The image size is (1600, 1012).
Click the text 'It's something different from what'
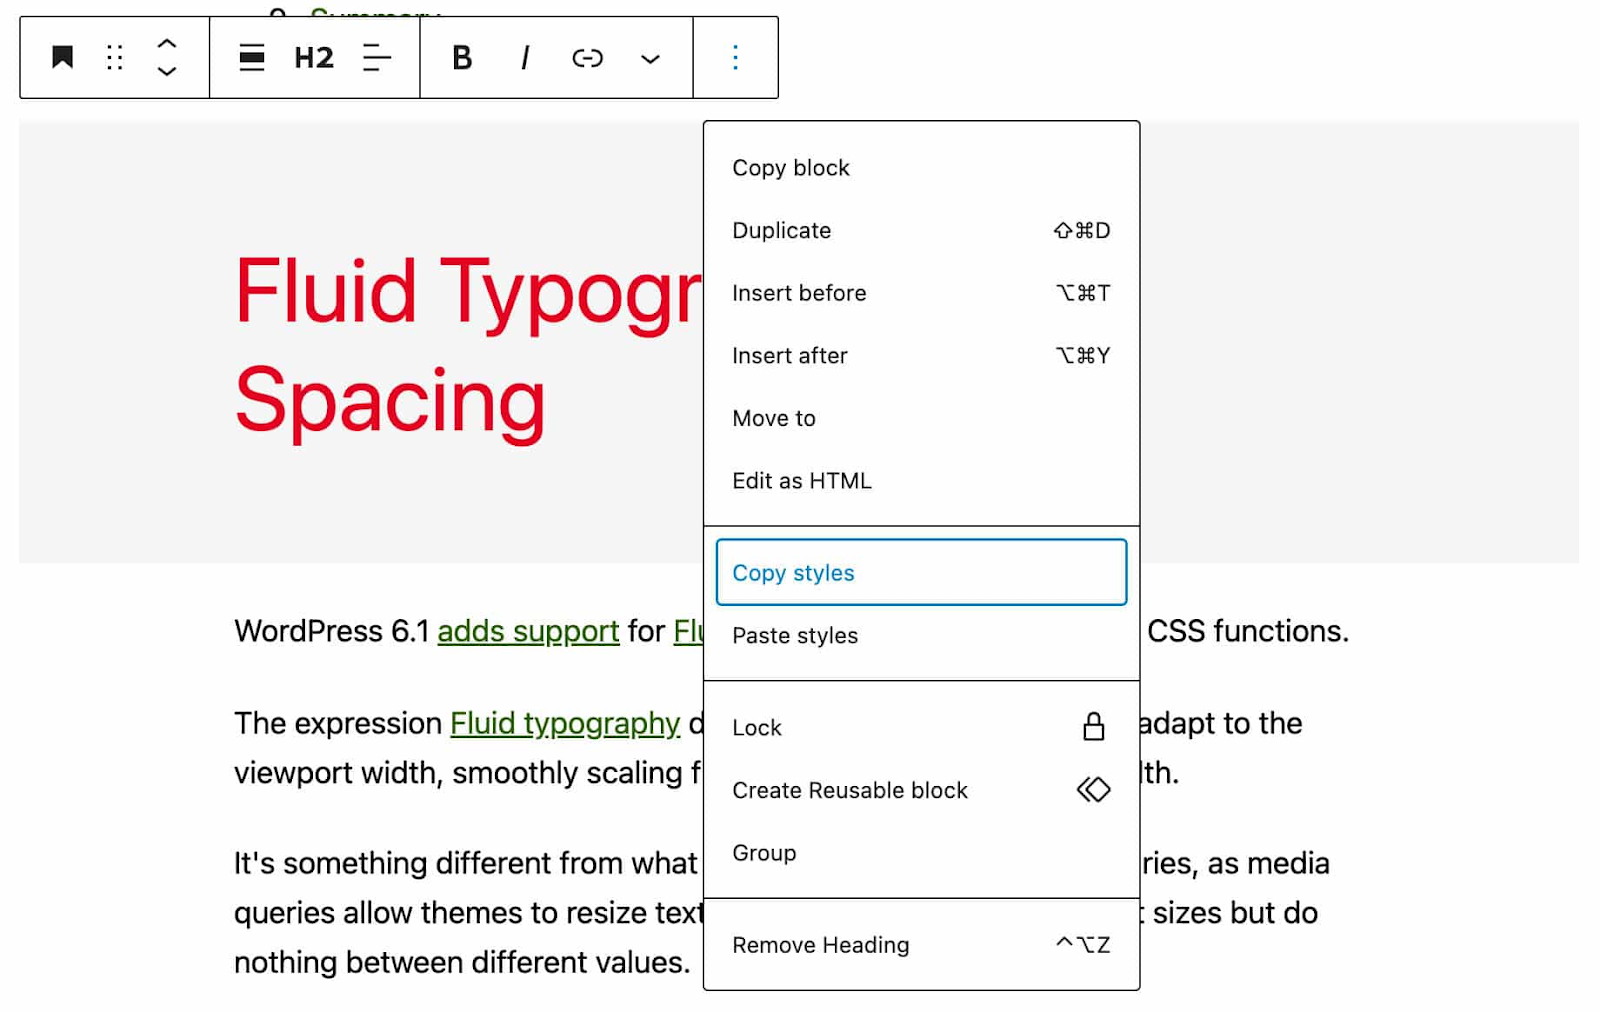click(465, 863)
